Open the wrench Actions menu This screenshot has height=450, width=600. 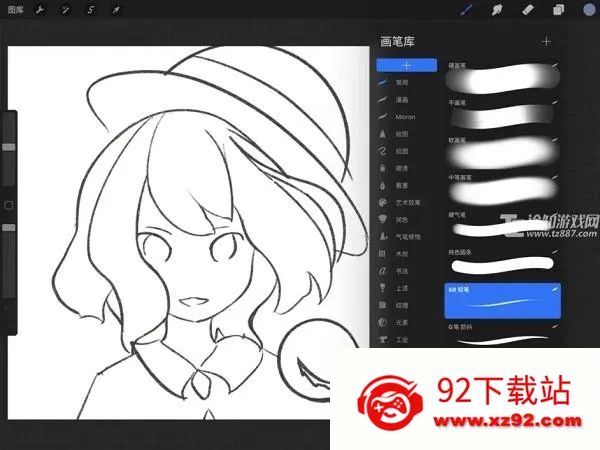pyautogui.click(x=40, y=10)
